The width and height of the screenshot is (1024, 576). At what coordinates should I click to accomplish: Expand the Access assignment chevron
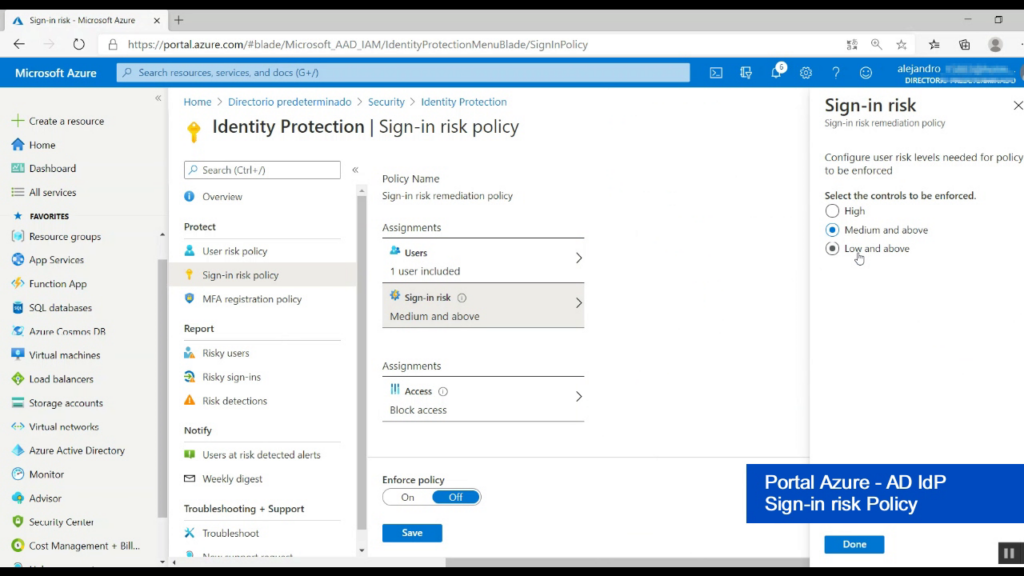579,397
